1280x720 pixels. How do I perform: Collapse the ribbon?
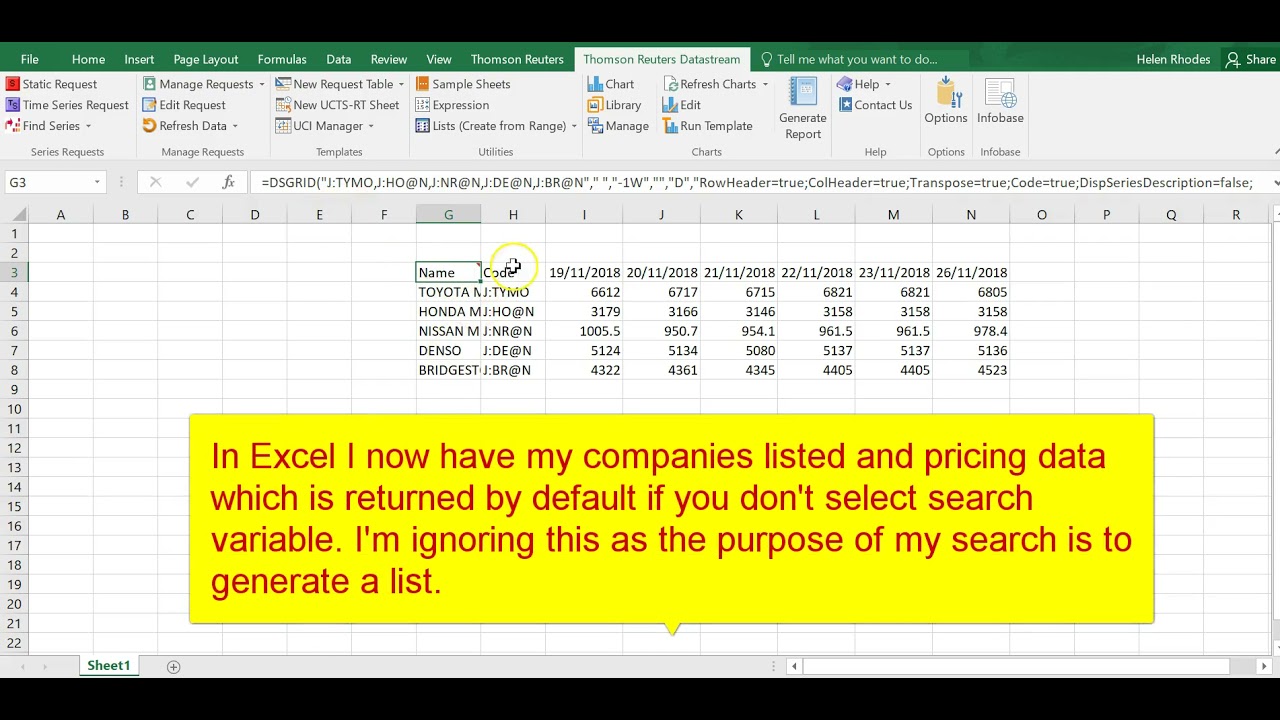point(1275,152)
